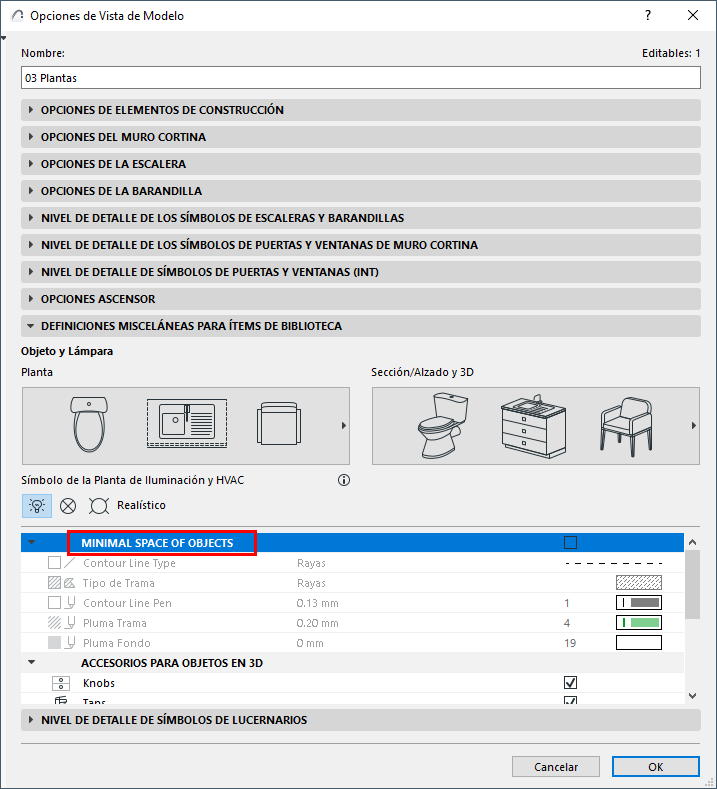Toggle the Contour Line Pen row checkbox

pyautogui.click(x=54, y=603)
